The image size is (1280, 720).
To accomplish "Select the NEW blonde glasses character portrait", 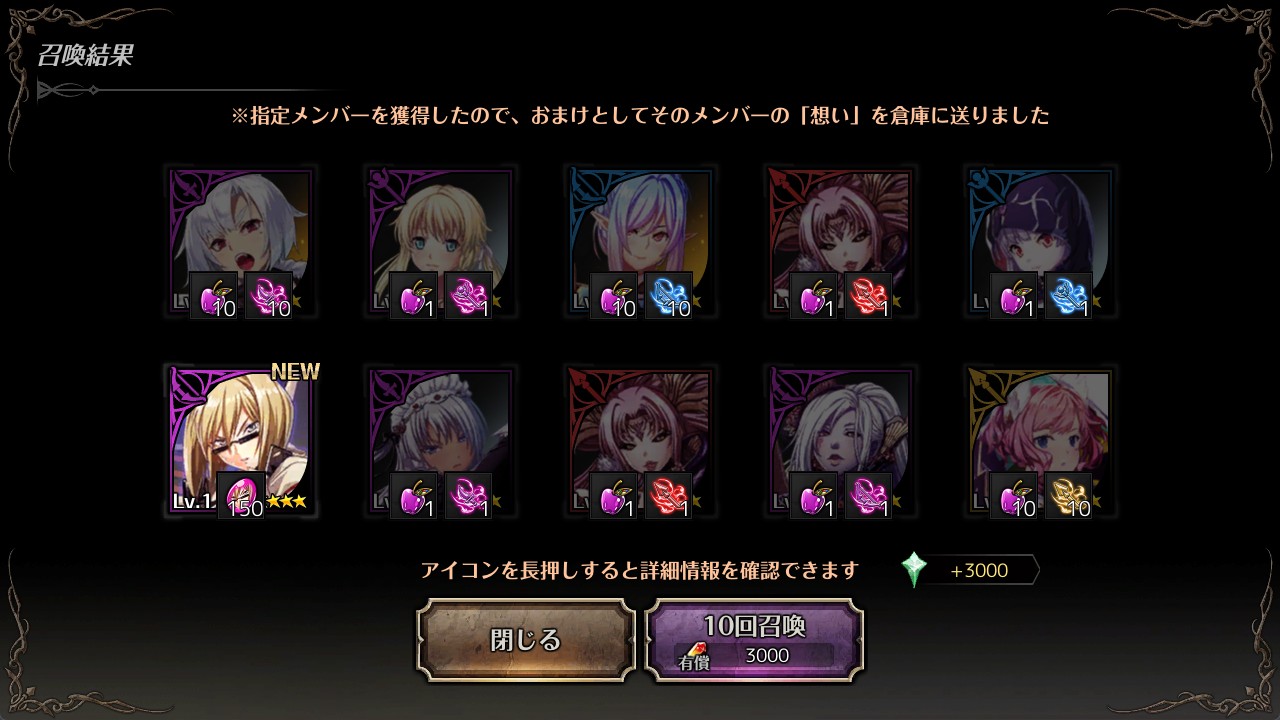I will (241, 441).
